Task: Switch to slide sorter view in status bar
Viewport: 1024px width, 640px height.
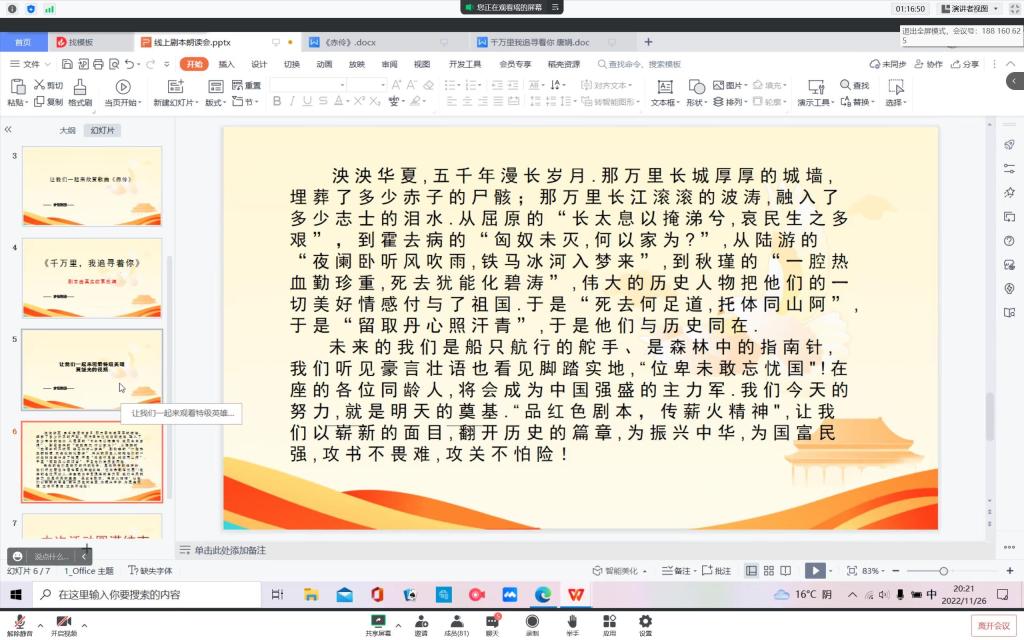Action: 770,571
